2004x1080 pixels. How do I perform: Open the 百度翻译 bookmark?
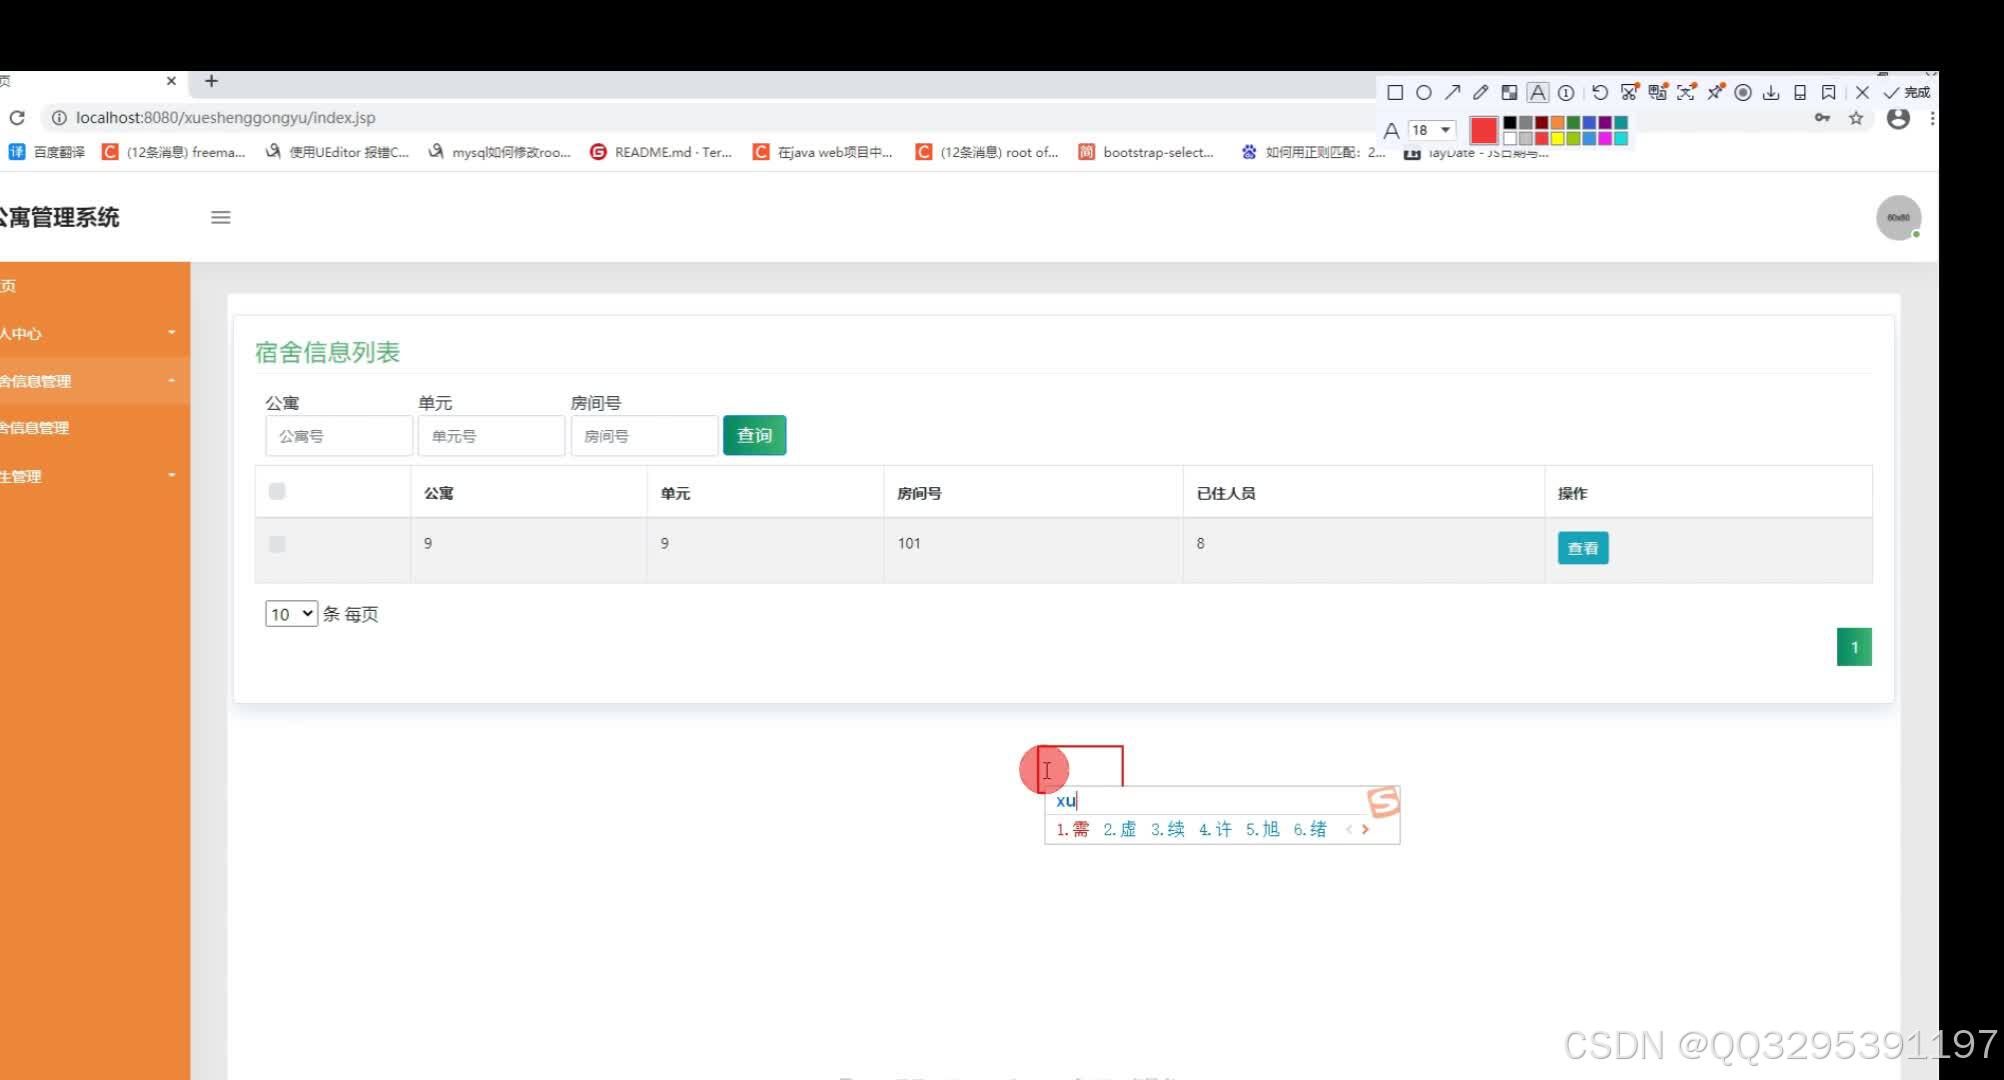[x=47, y=152]
